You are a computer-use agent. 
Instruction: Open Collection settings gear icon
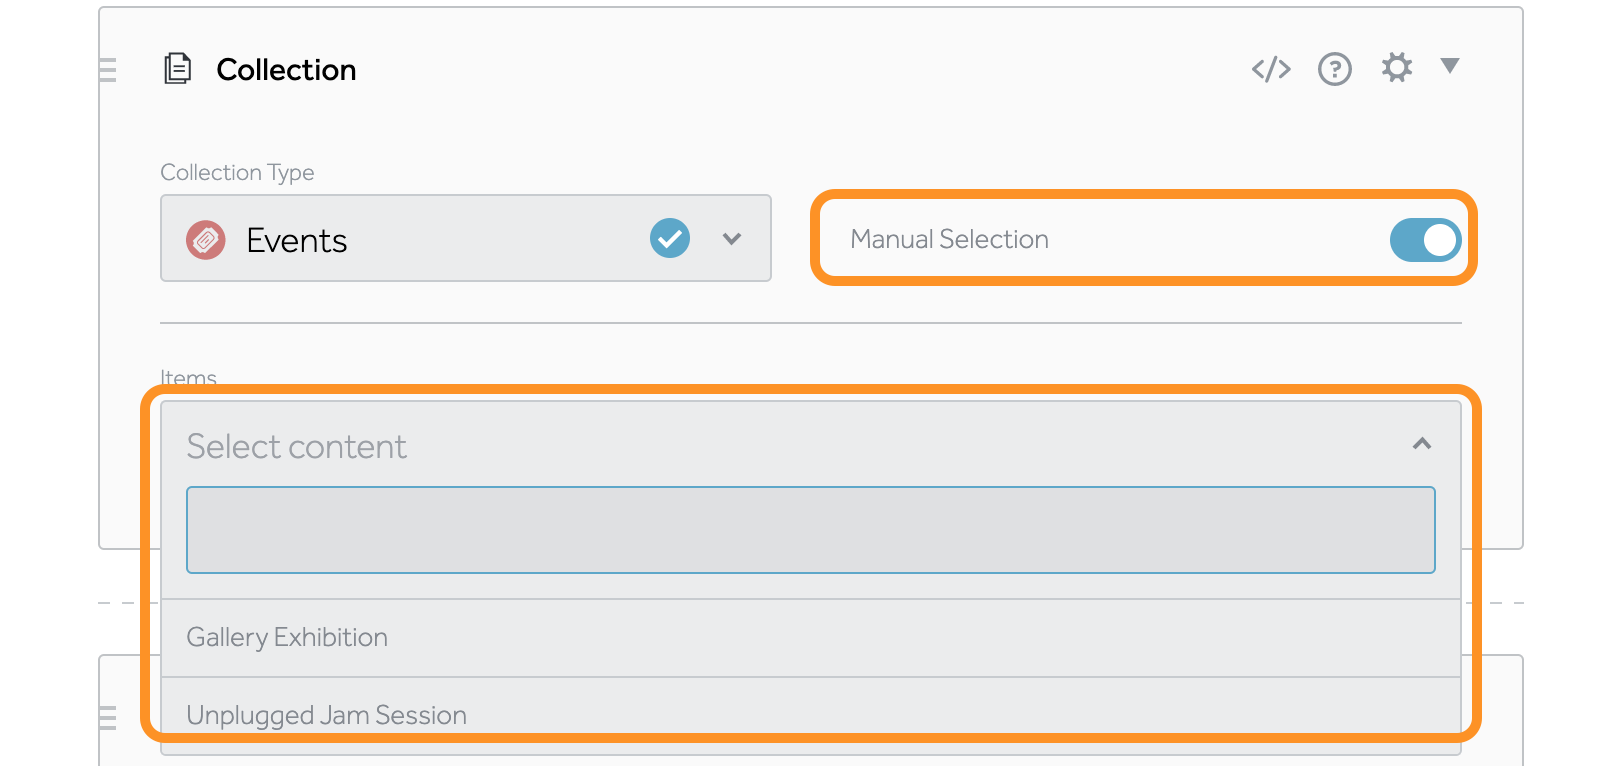[x=1397, y=68]
